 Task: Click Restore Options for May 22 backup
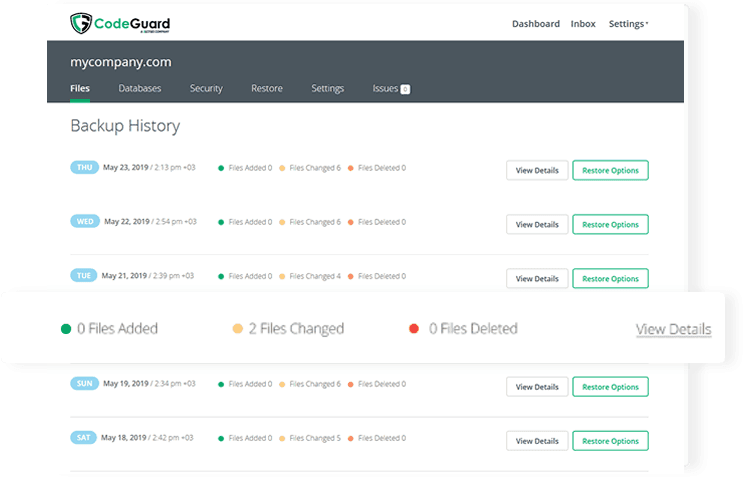(610, 224)
